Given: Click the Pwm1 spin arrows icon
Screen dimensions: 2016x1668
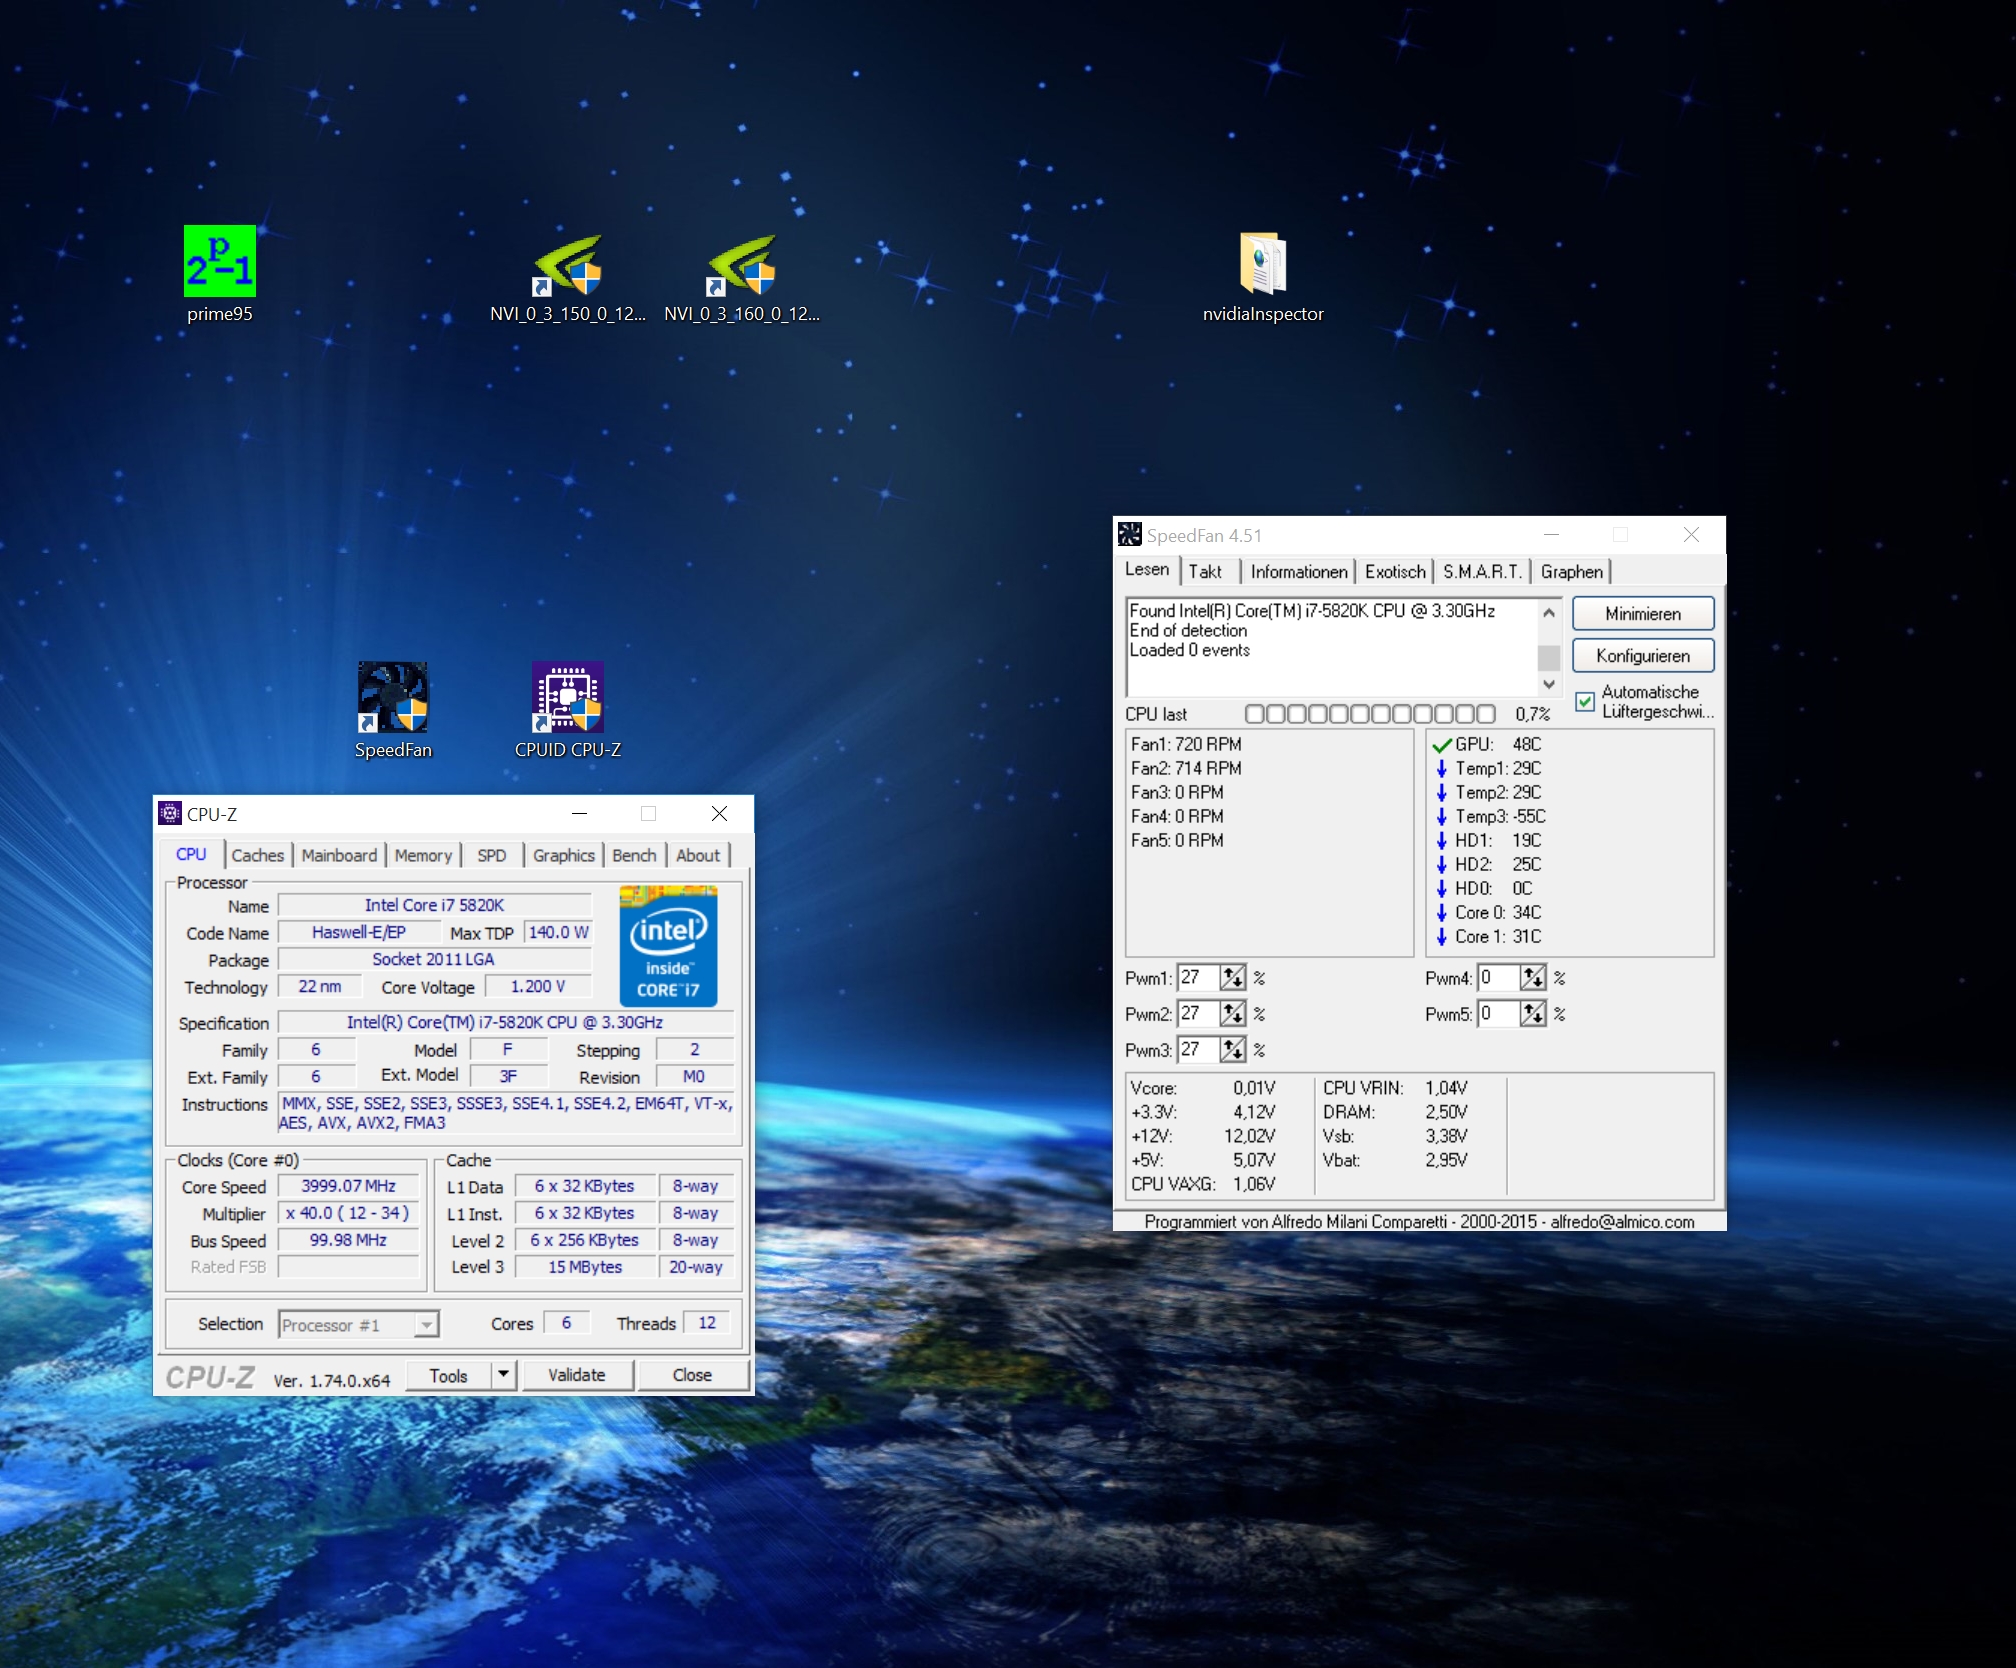Looking at the screenshot, I should pyautogui.click(x=1232, y=978).
